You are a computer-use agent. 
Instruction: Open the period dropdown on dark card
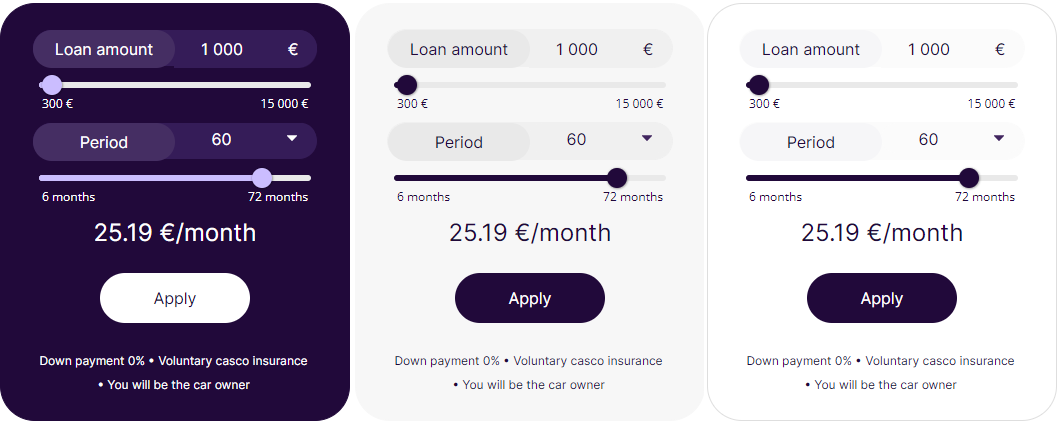(x=291, y=139)
